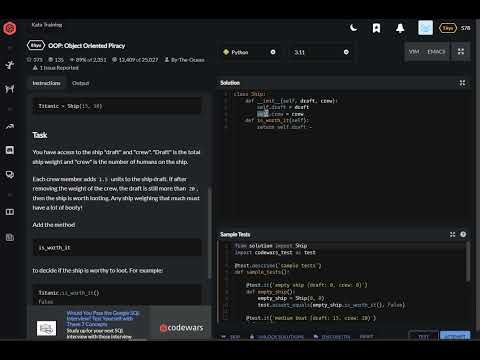
Task: Switch to the Instructions tab
Action: pyautogui.click(x=46, y=83)
